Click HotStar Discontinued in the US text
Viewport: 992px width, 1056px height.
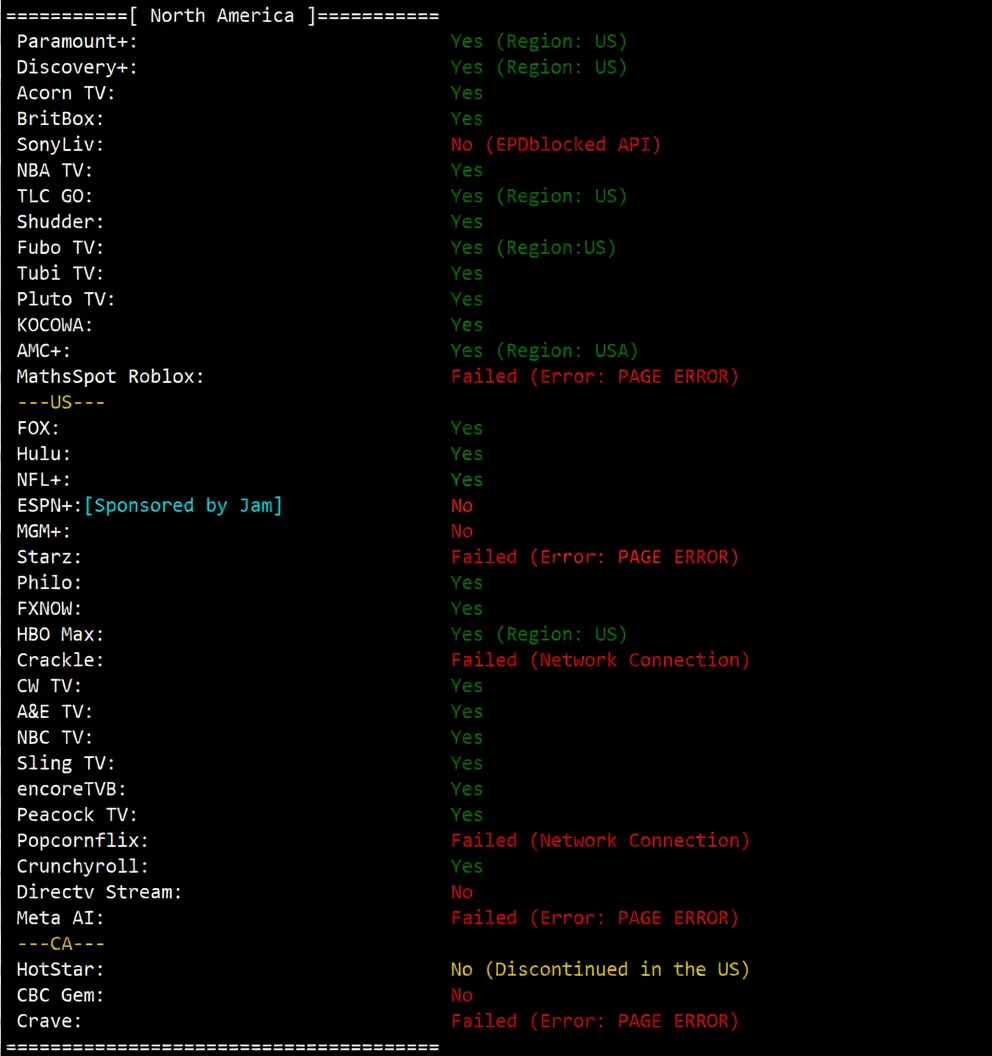[x=600, y=970]
